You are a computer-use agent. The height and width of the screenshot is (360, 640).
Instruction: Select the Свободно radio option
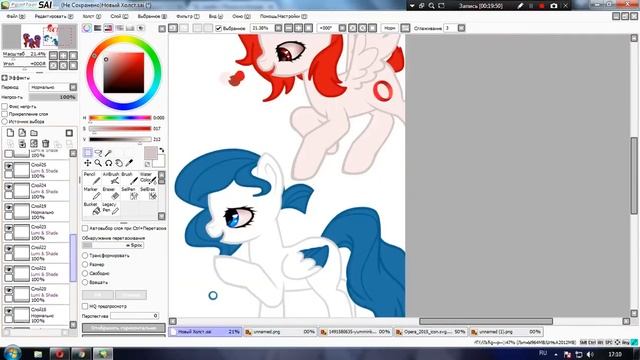click(85, 273)
